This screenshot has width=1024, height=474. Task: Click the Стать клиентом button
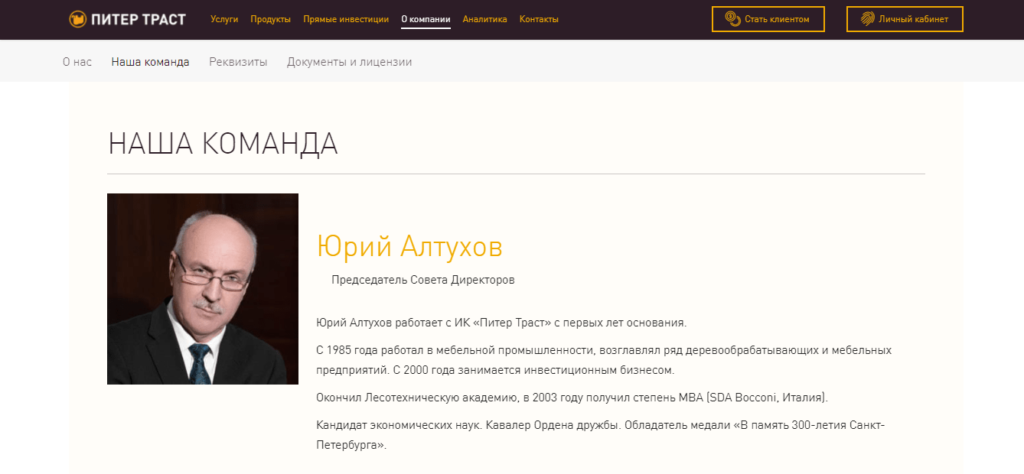coord(768,19)
